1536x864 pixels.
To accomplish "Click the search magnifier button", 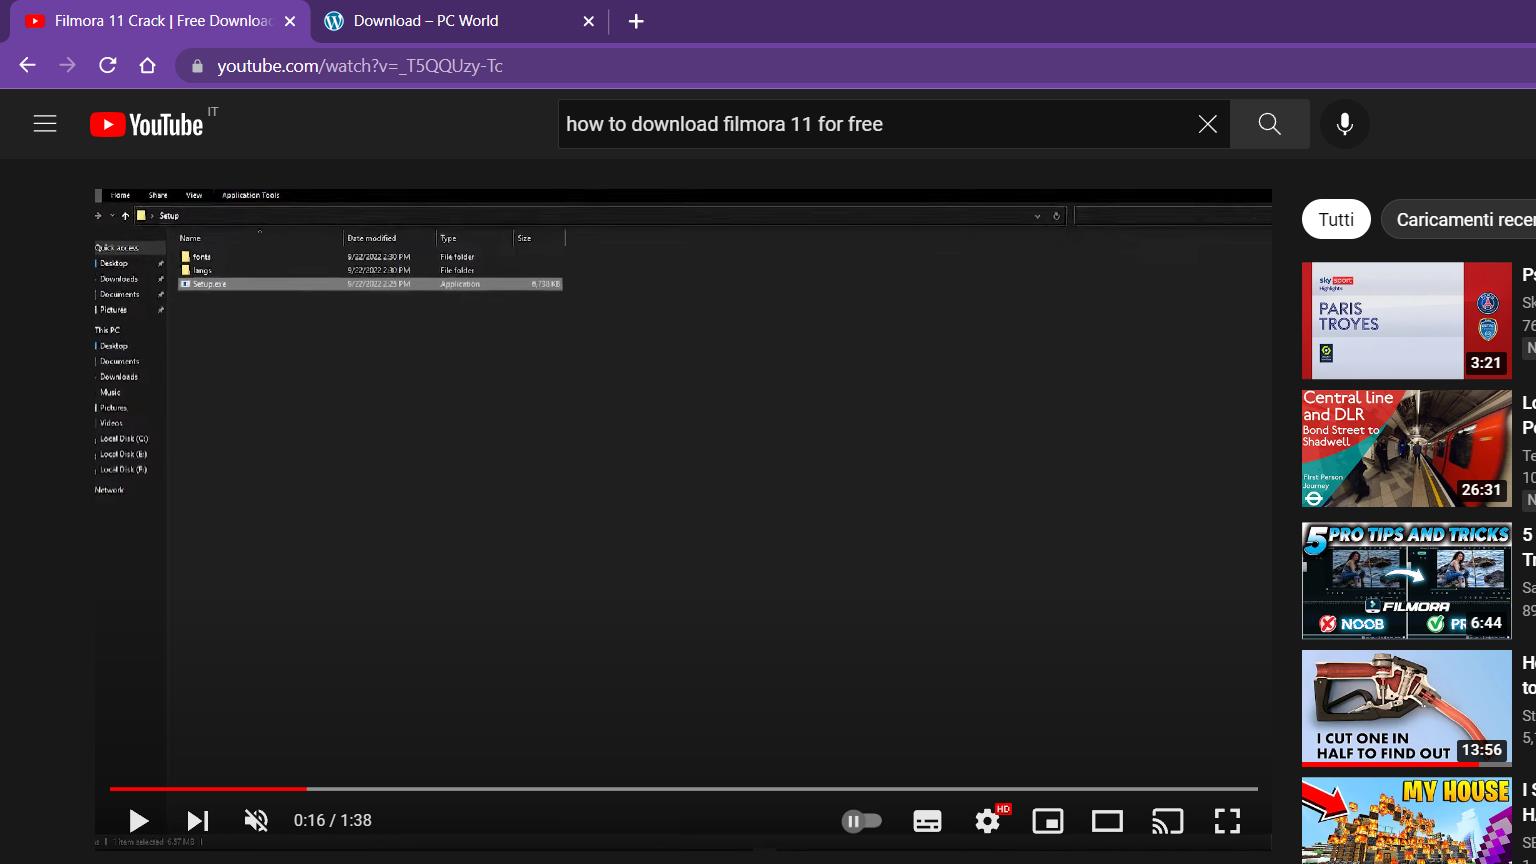I will [x=1269, y=124].
